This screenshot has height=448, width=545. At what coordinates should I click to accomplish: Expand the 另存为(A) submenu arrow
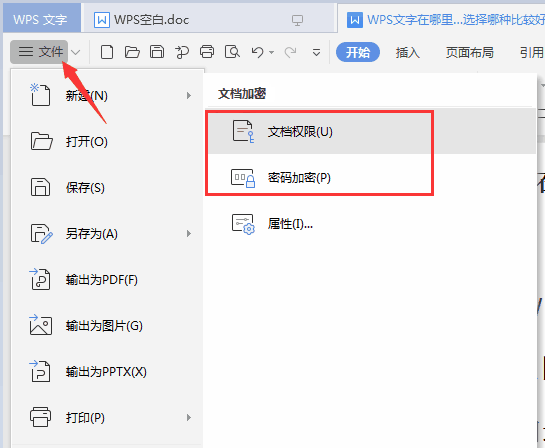[189, 234]
